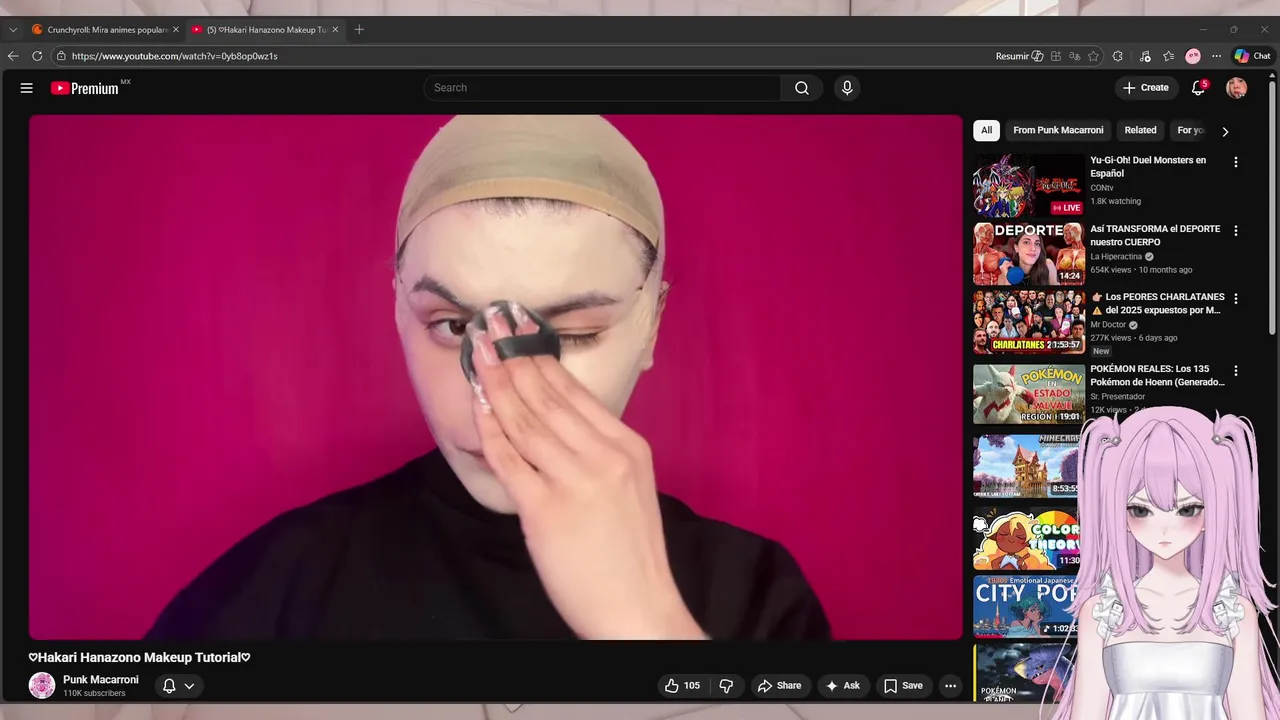This screenshot has width=1280, height=720.
Task: Open Mr Doctor channel link
Action: tap(1108, 324)
